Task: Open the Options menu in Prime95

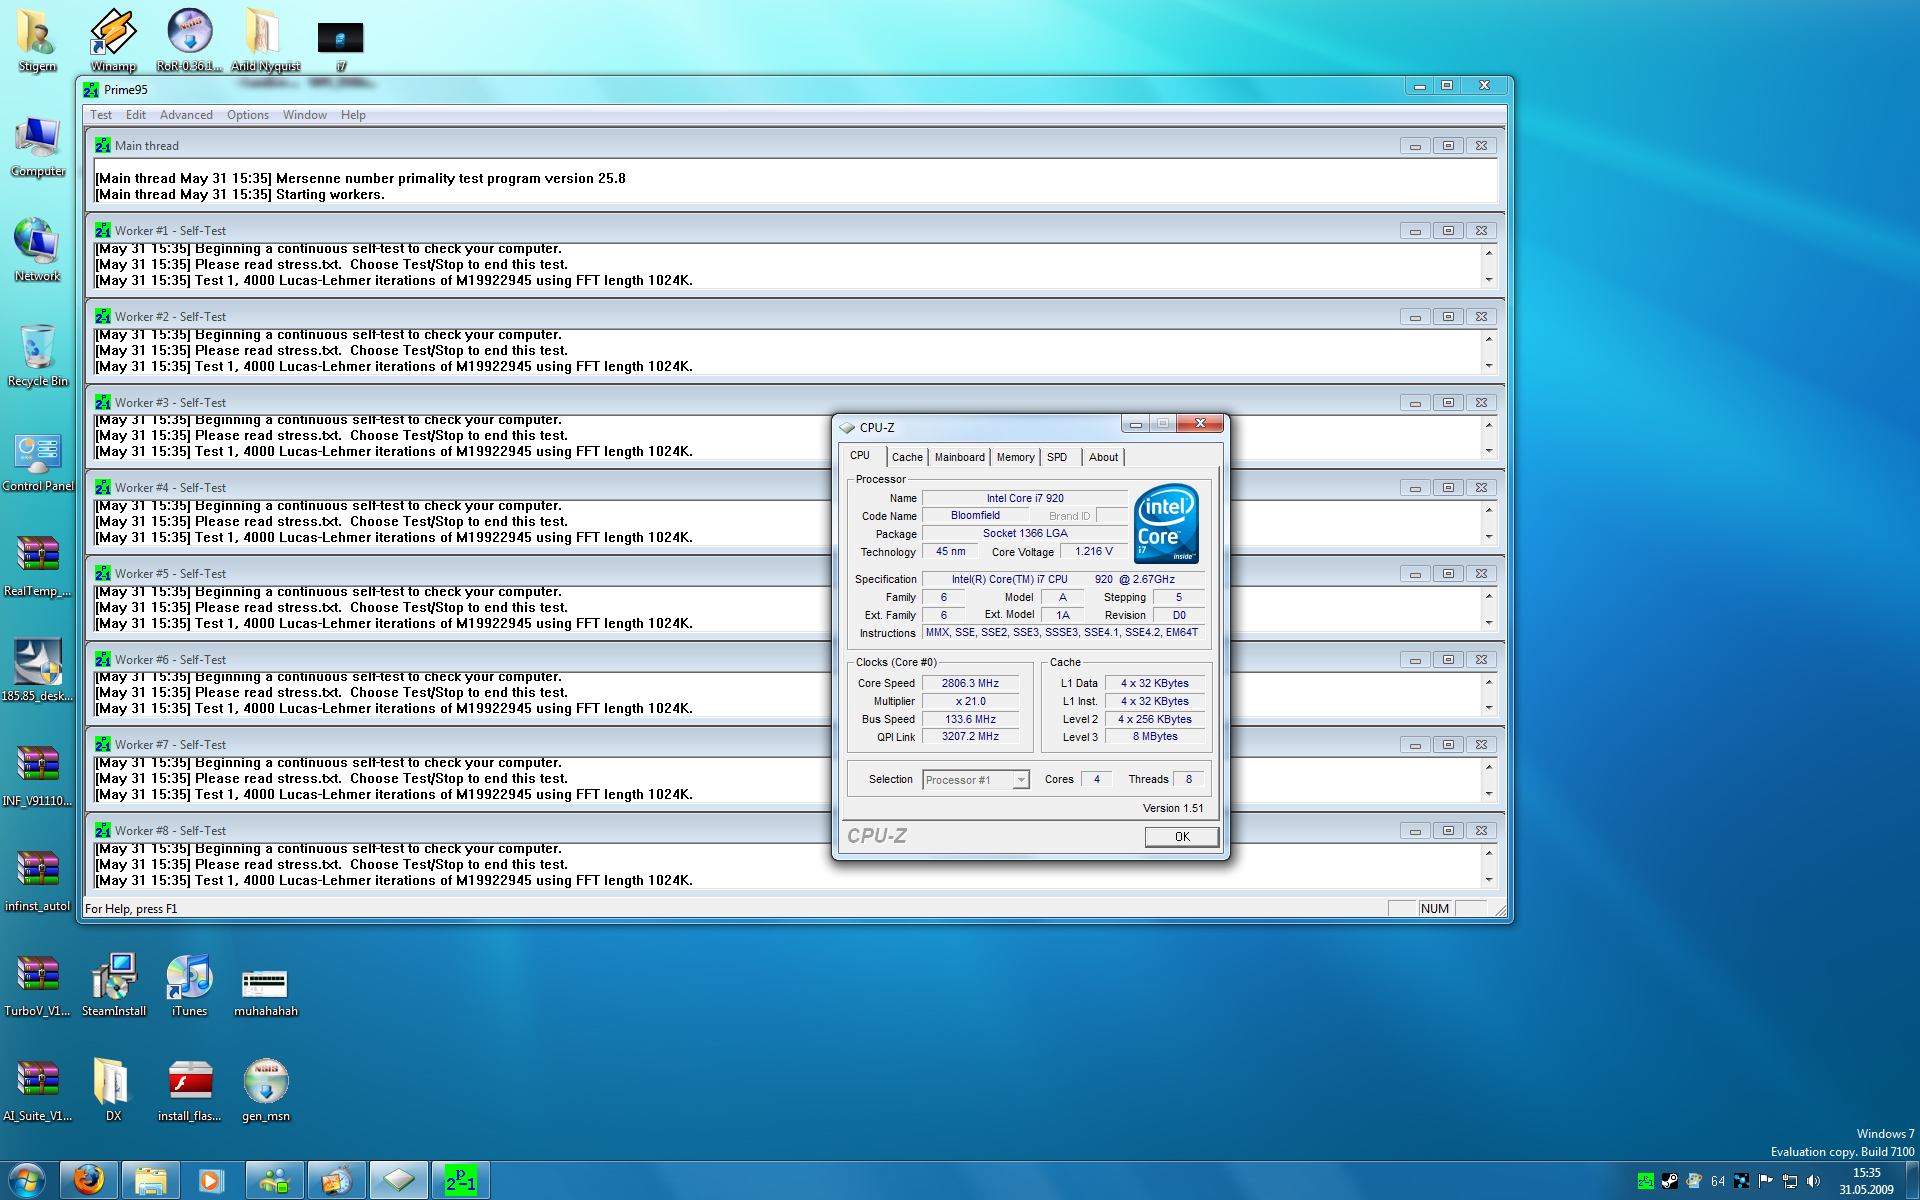Action: 248,115
